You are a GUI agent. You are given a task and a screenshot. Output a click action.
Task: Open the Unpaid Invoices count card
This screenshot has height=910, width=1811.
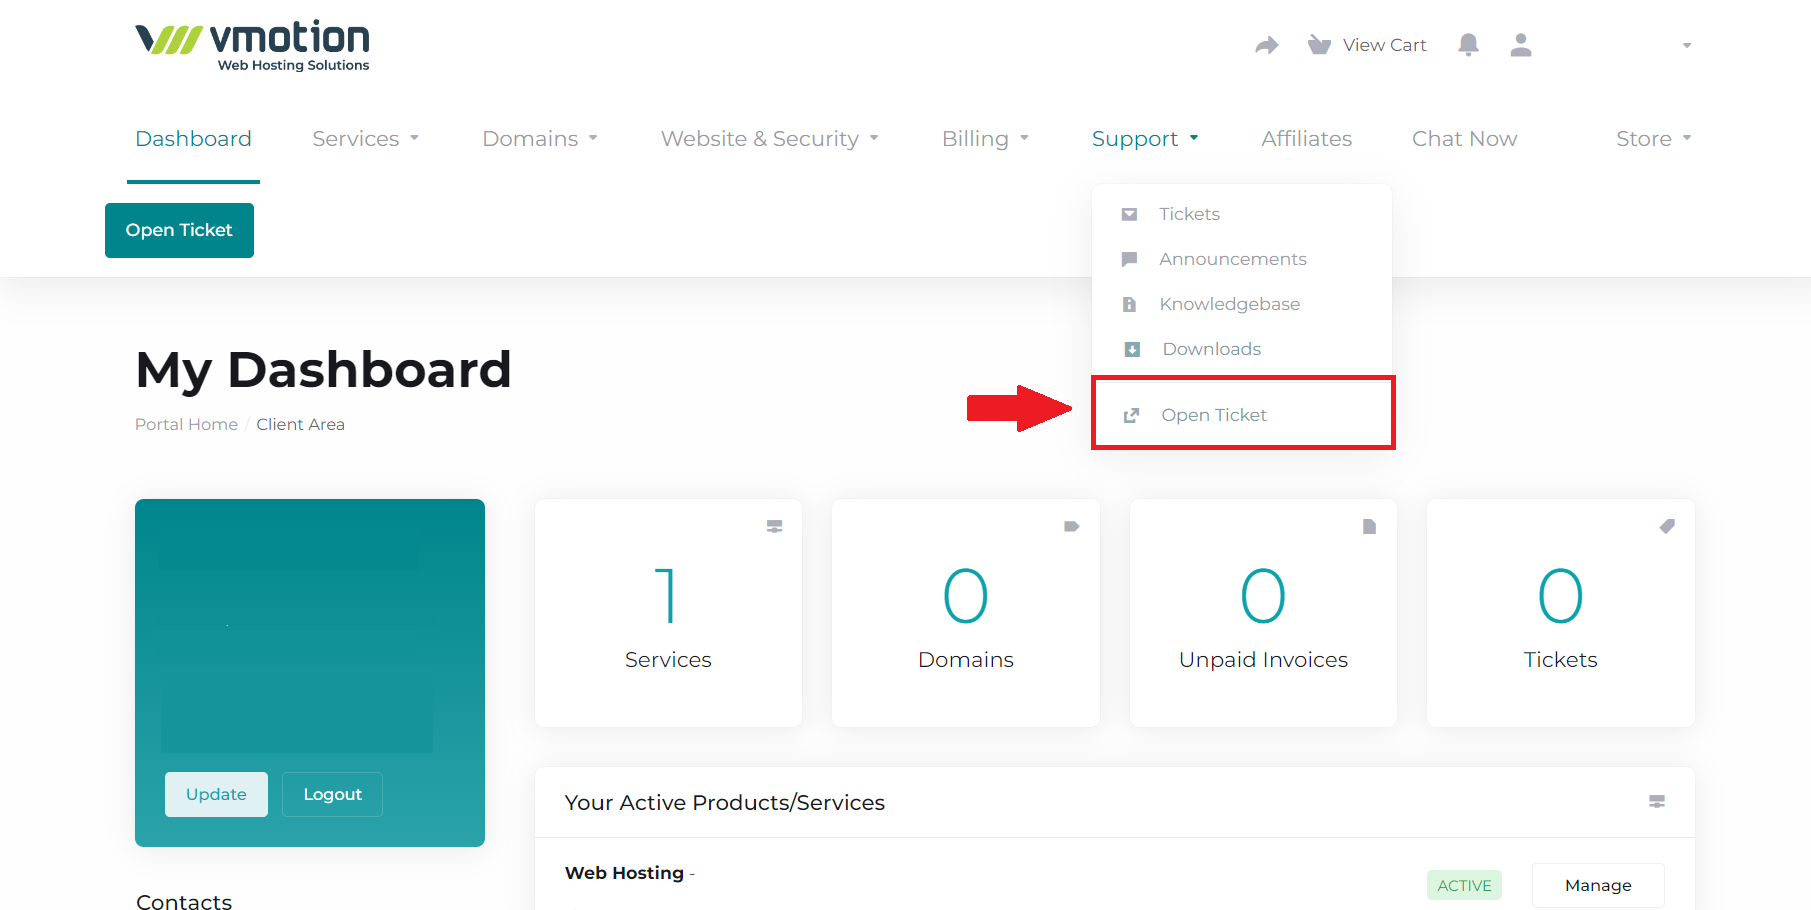(x=1263, y=613)
